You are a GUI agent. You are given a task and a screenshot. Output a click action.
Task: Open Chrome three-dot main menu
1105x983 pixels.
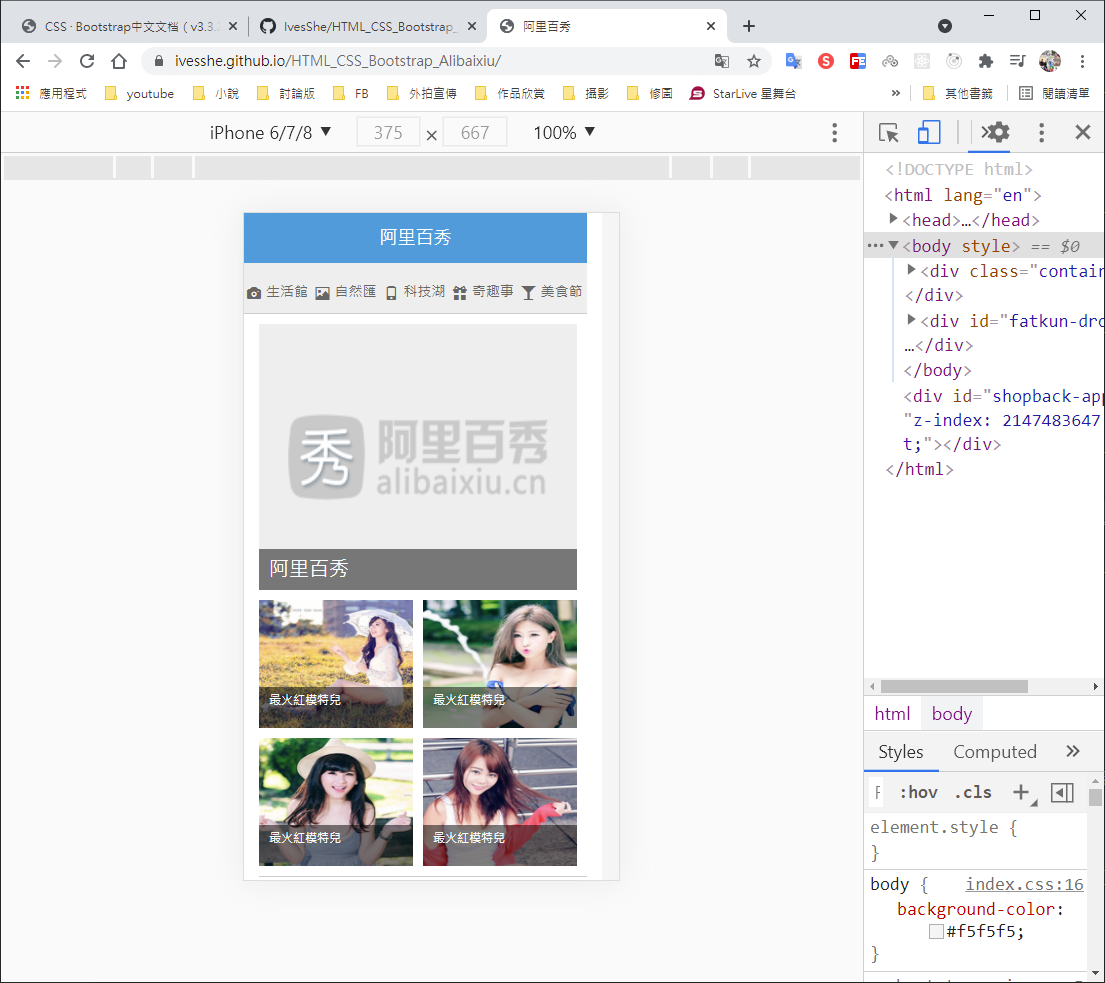(1082, 61)
